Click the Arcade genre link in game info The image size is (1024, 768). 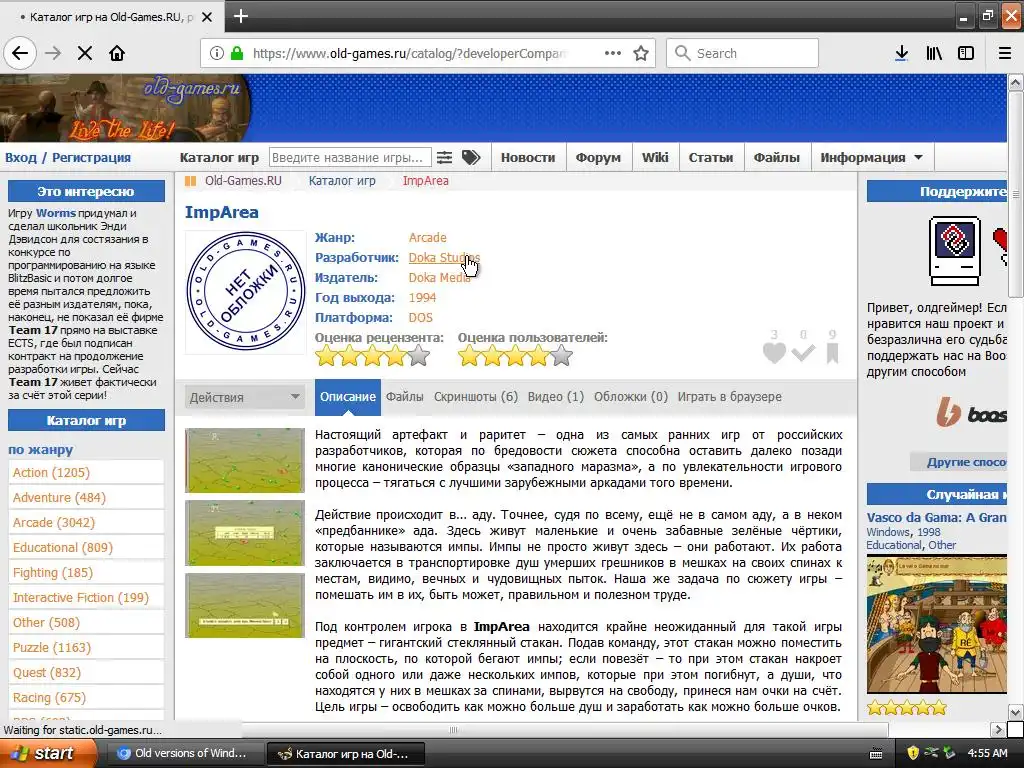pos(428,238)
